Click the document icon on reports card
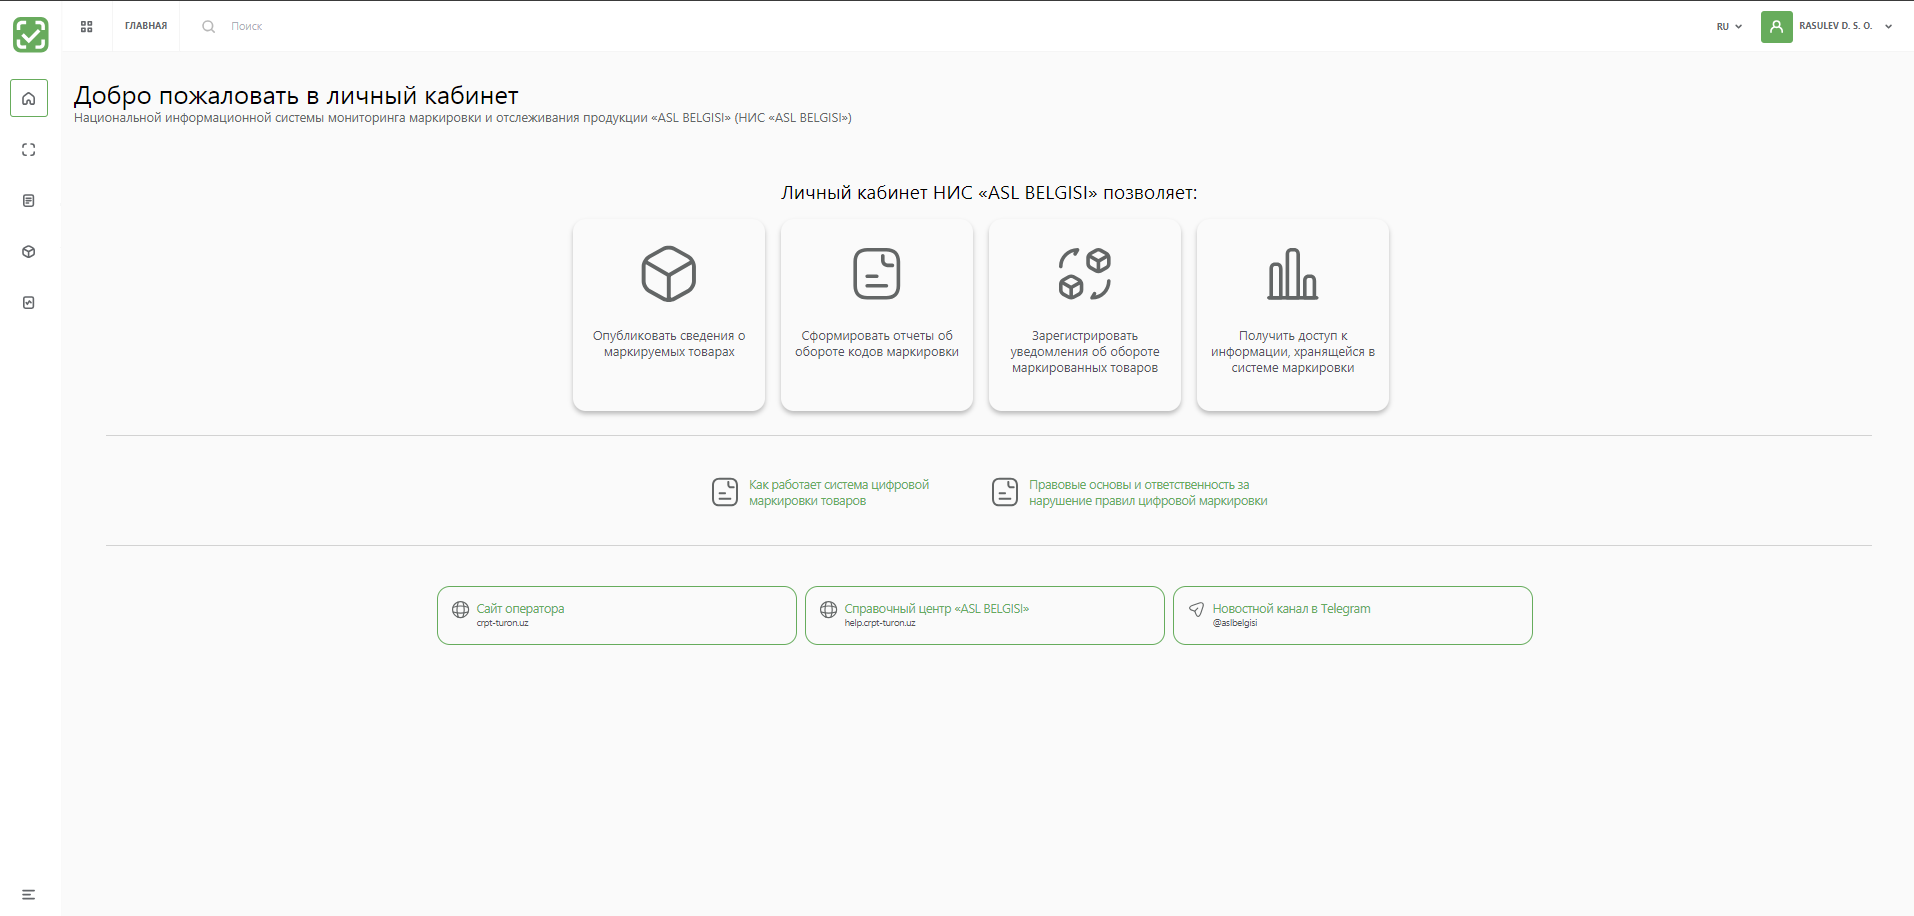 tap(877, 274)
